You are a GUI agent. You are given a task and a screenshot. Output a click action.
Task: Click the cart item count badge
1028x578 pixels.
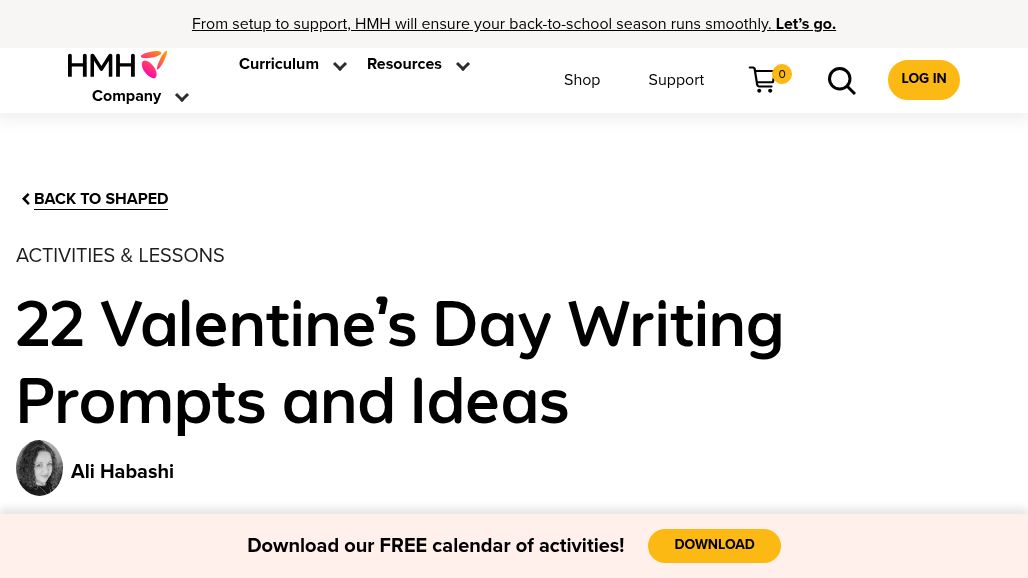point(781,74)
